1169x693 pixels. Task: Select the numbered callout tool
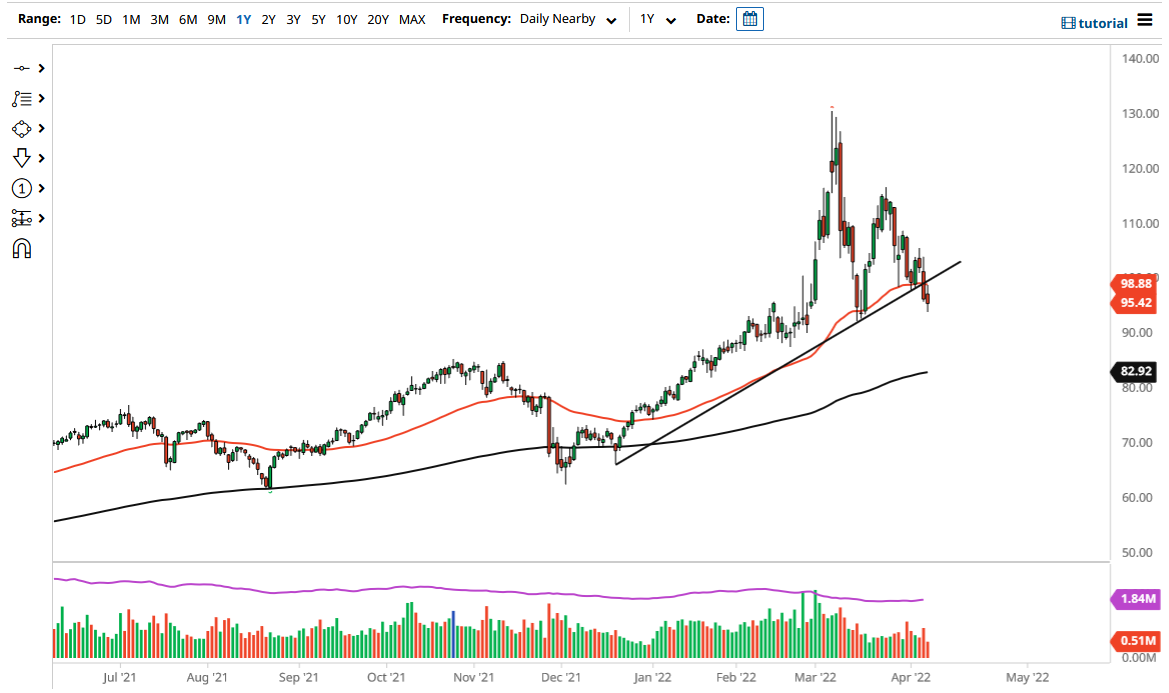pyautogui.click(x=20, y=188)
